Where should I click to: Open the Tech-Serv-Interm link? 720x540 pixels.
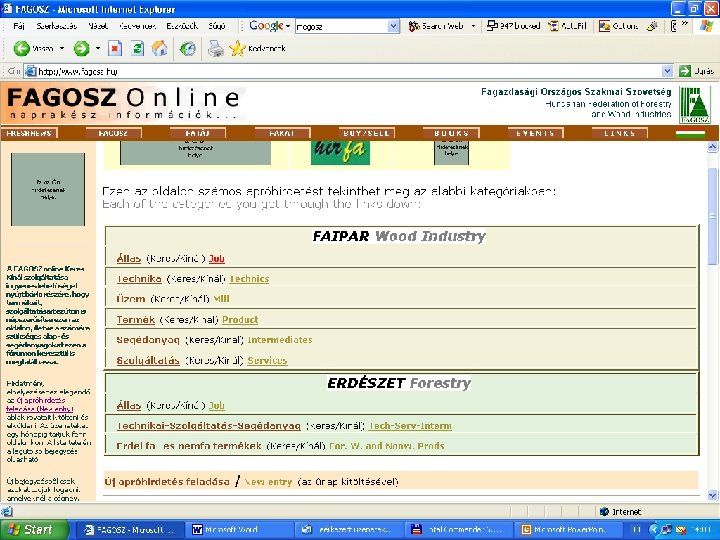click(410, 426)
